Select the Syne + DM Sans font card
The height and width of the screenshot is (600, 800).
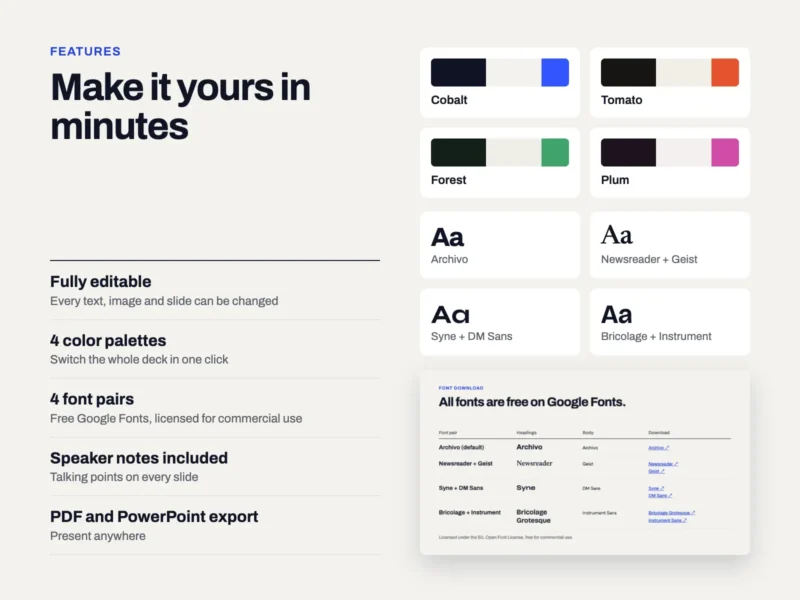click(x=500, y=322)
